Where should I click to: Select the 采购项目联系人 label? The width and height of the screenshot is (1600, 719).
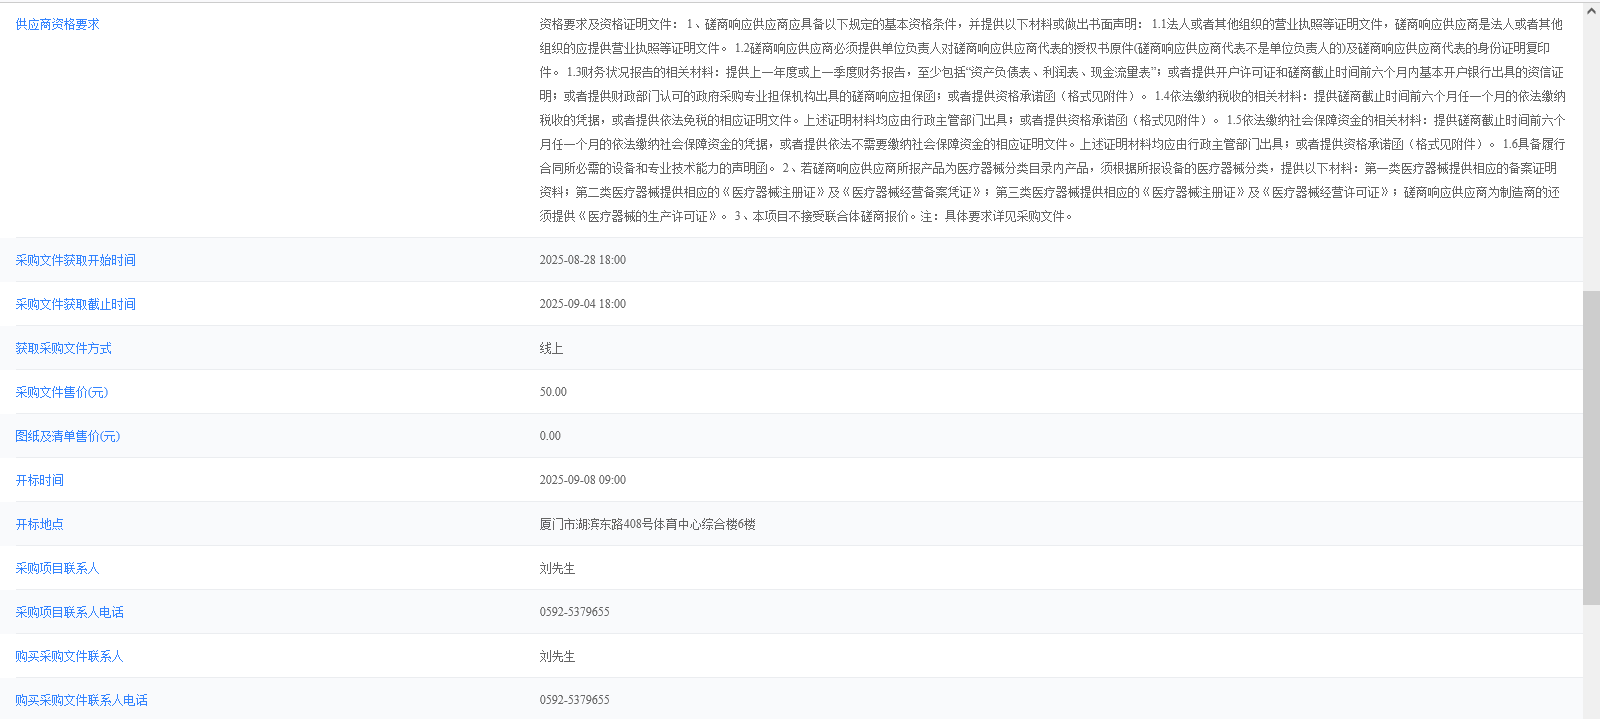[x=57, y=568]
